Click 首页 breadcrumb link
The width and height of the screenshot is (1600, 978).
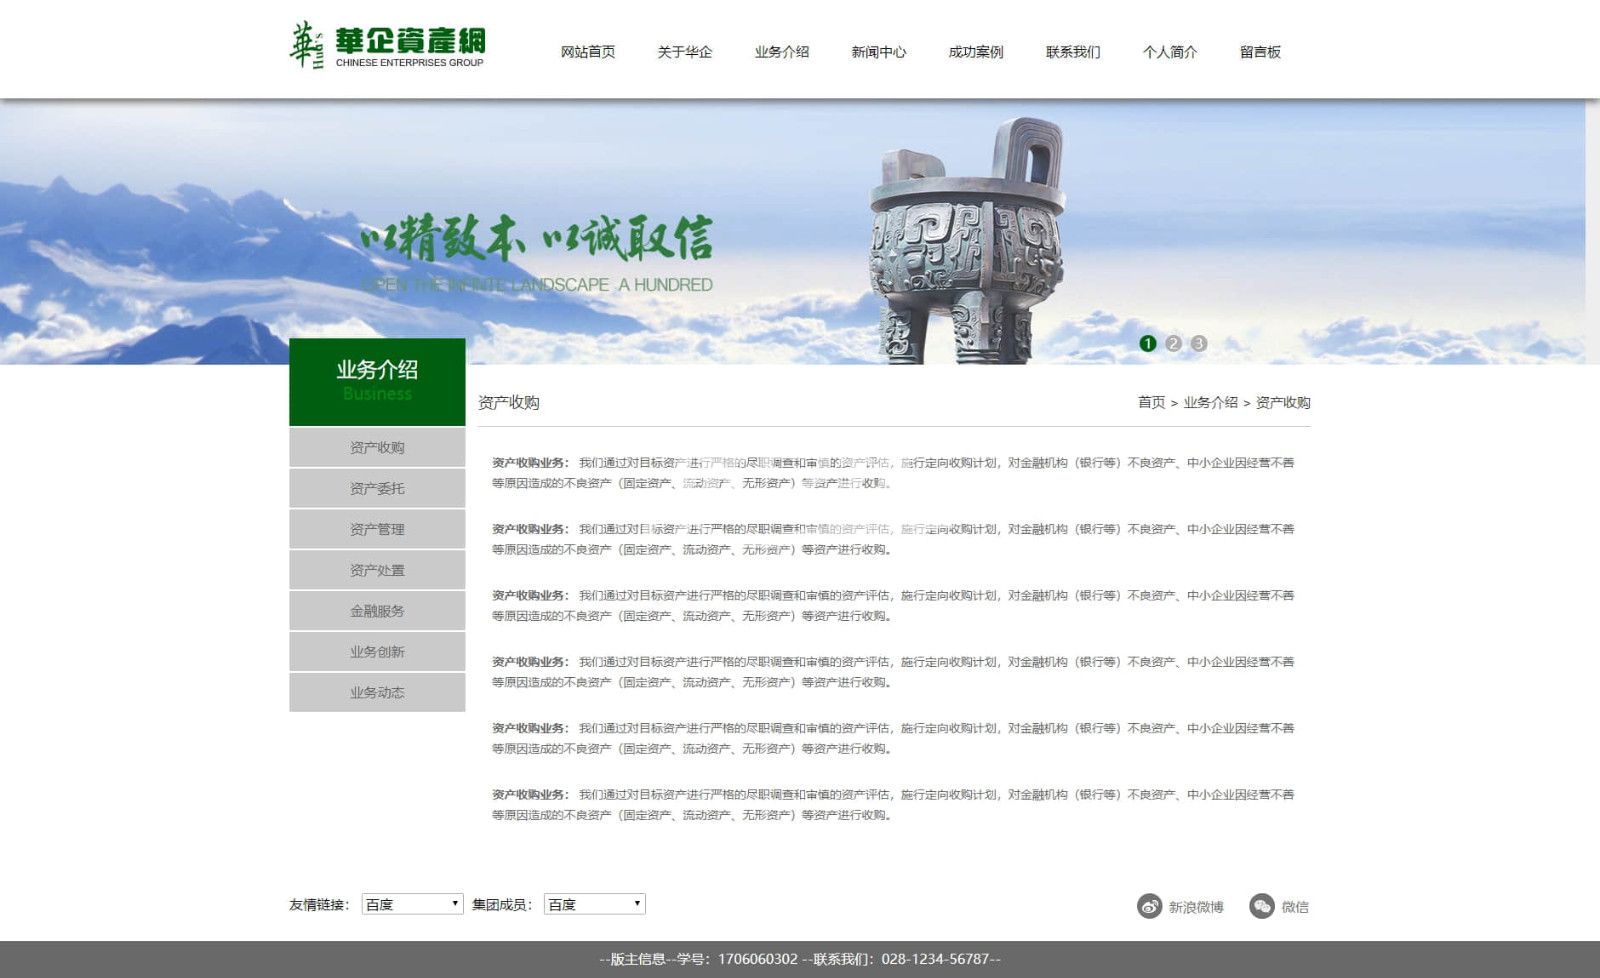pos(1151,402)
